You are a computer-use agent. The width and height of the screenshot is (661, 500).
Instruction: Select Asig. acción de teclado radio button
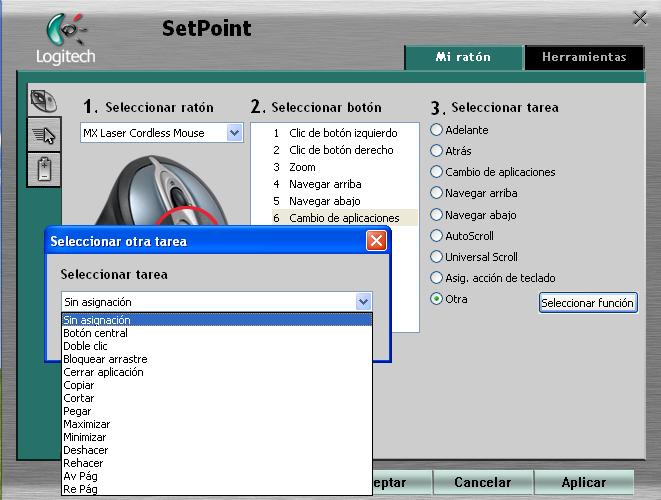coord(436,277)
